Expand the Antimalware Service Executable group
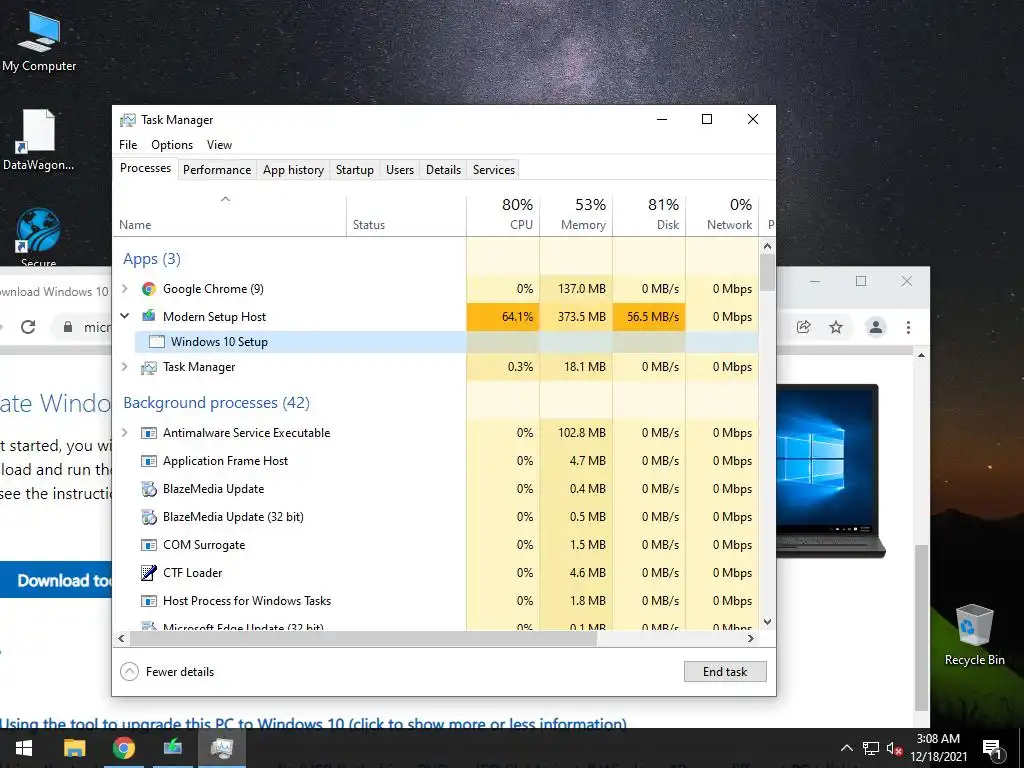Image resolution: width=1024 pixels, height=768 pixels. pyautogui.click(x=125, y=433)
